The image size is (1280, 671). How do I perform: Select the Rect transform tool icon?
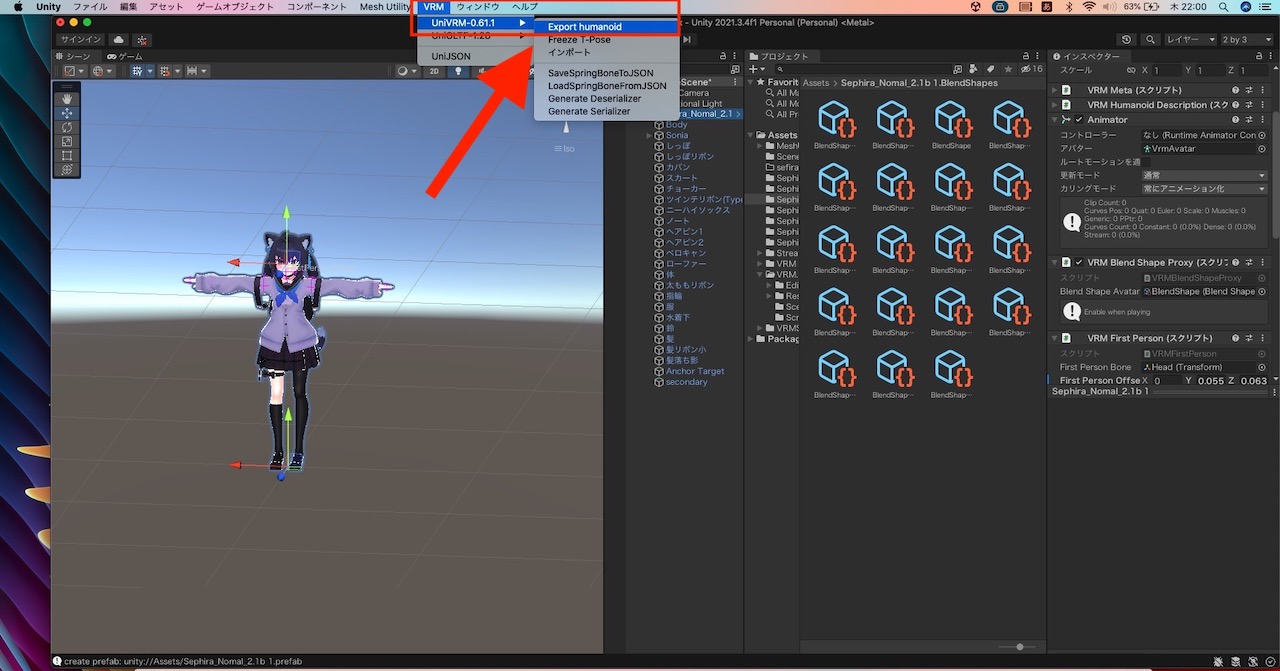pyautogui.click(x=67, y=155)
